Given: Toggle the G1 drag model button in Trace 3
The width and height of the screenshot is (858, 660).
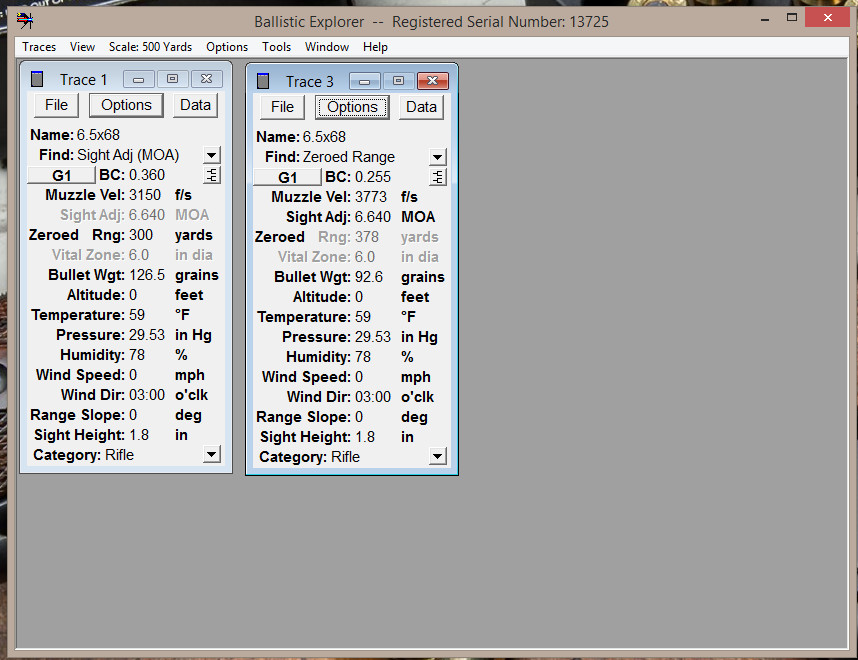Looking at the screenshot, I should tap(287, 177).
